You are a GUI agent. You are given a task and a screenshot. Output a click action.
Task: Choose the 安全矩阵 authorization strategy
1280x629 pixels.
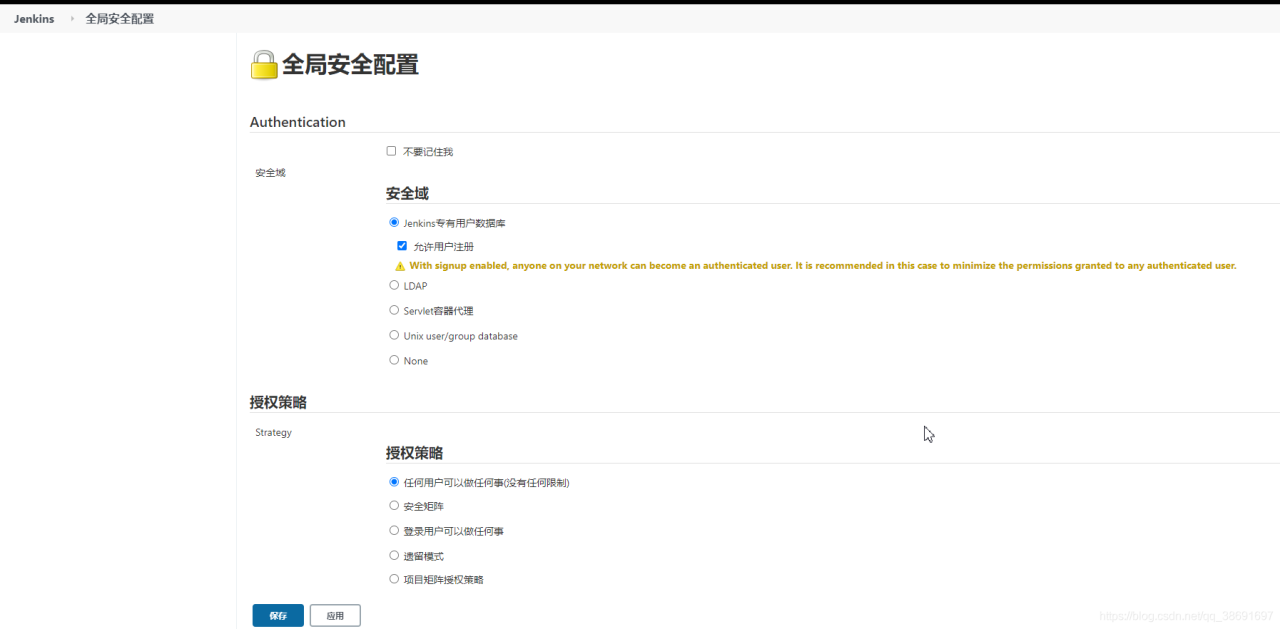pos(394,506)
